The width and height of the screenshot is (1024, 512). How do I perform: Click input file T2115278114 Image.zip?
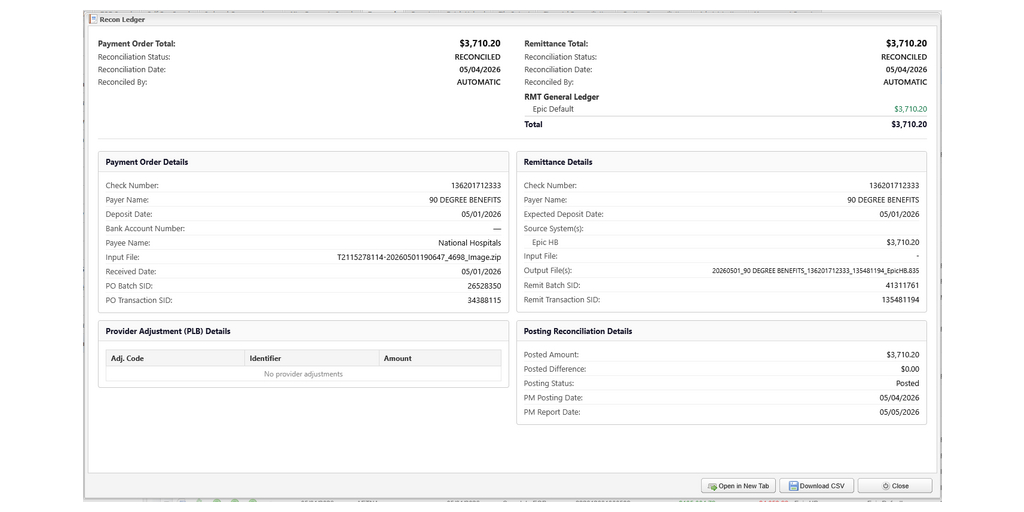pos(419,257)
